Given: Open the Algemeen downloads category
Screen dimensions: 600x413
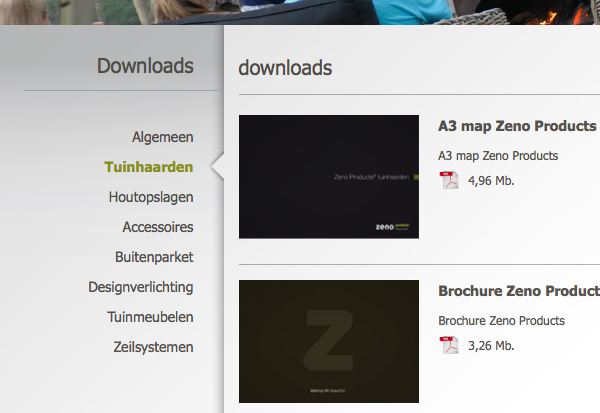Looking at the screenshot, I should point(163,137).
